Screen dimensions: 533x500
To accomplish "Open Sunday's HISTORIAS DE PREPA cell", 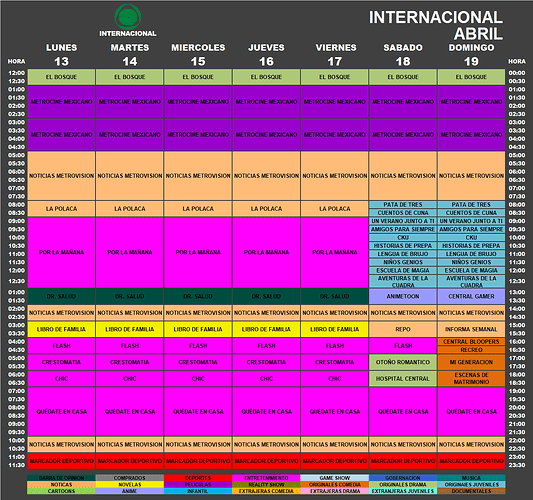I will click(471, 245).
